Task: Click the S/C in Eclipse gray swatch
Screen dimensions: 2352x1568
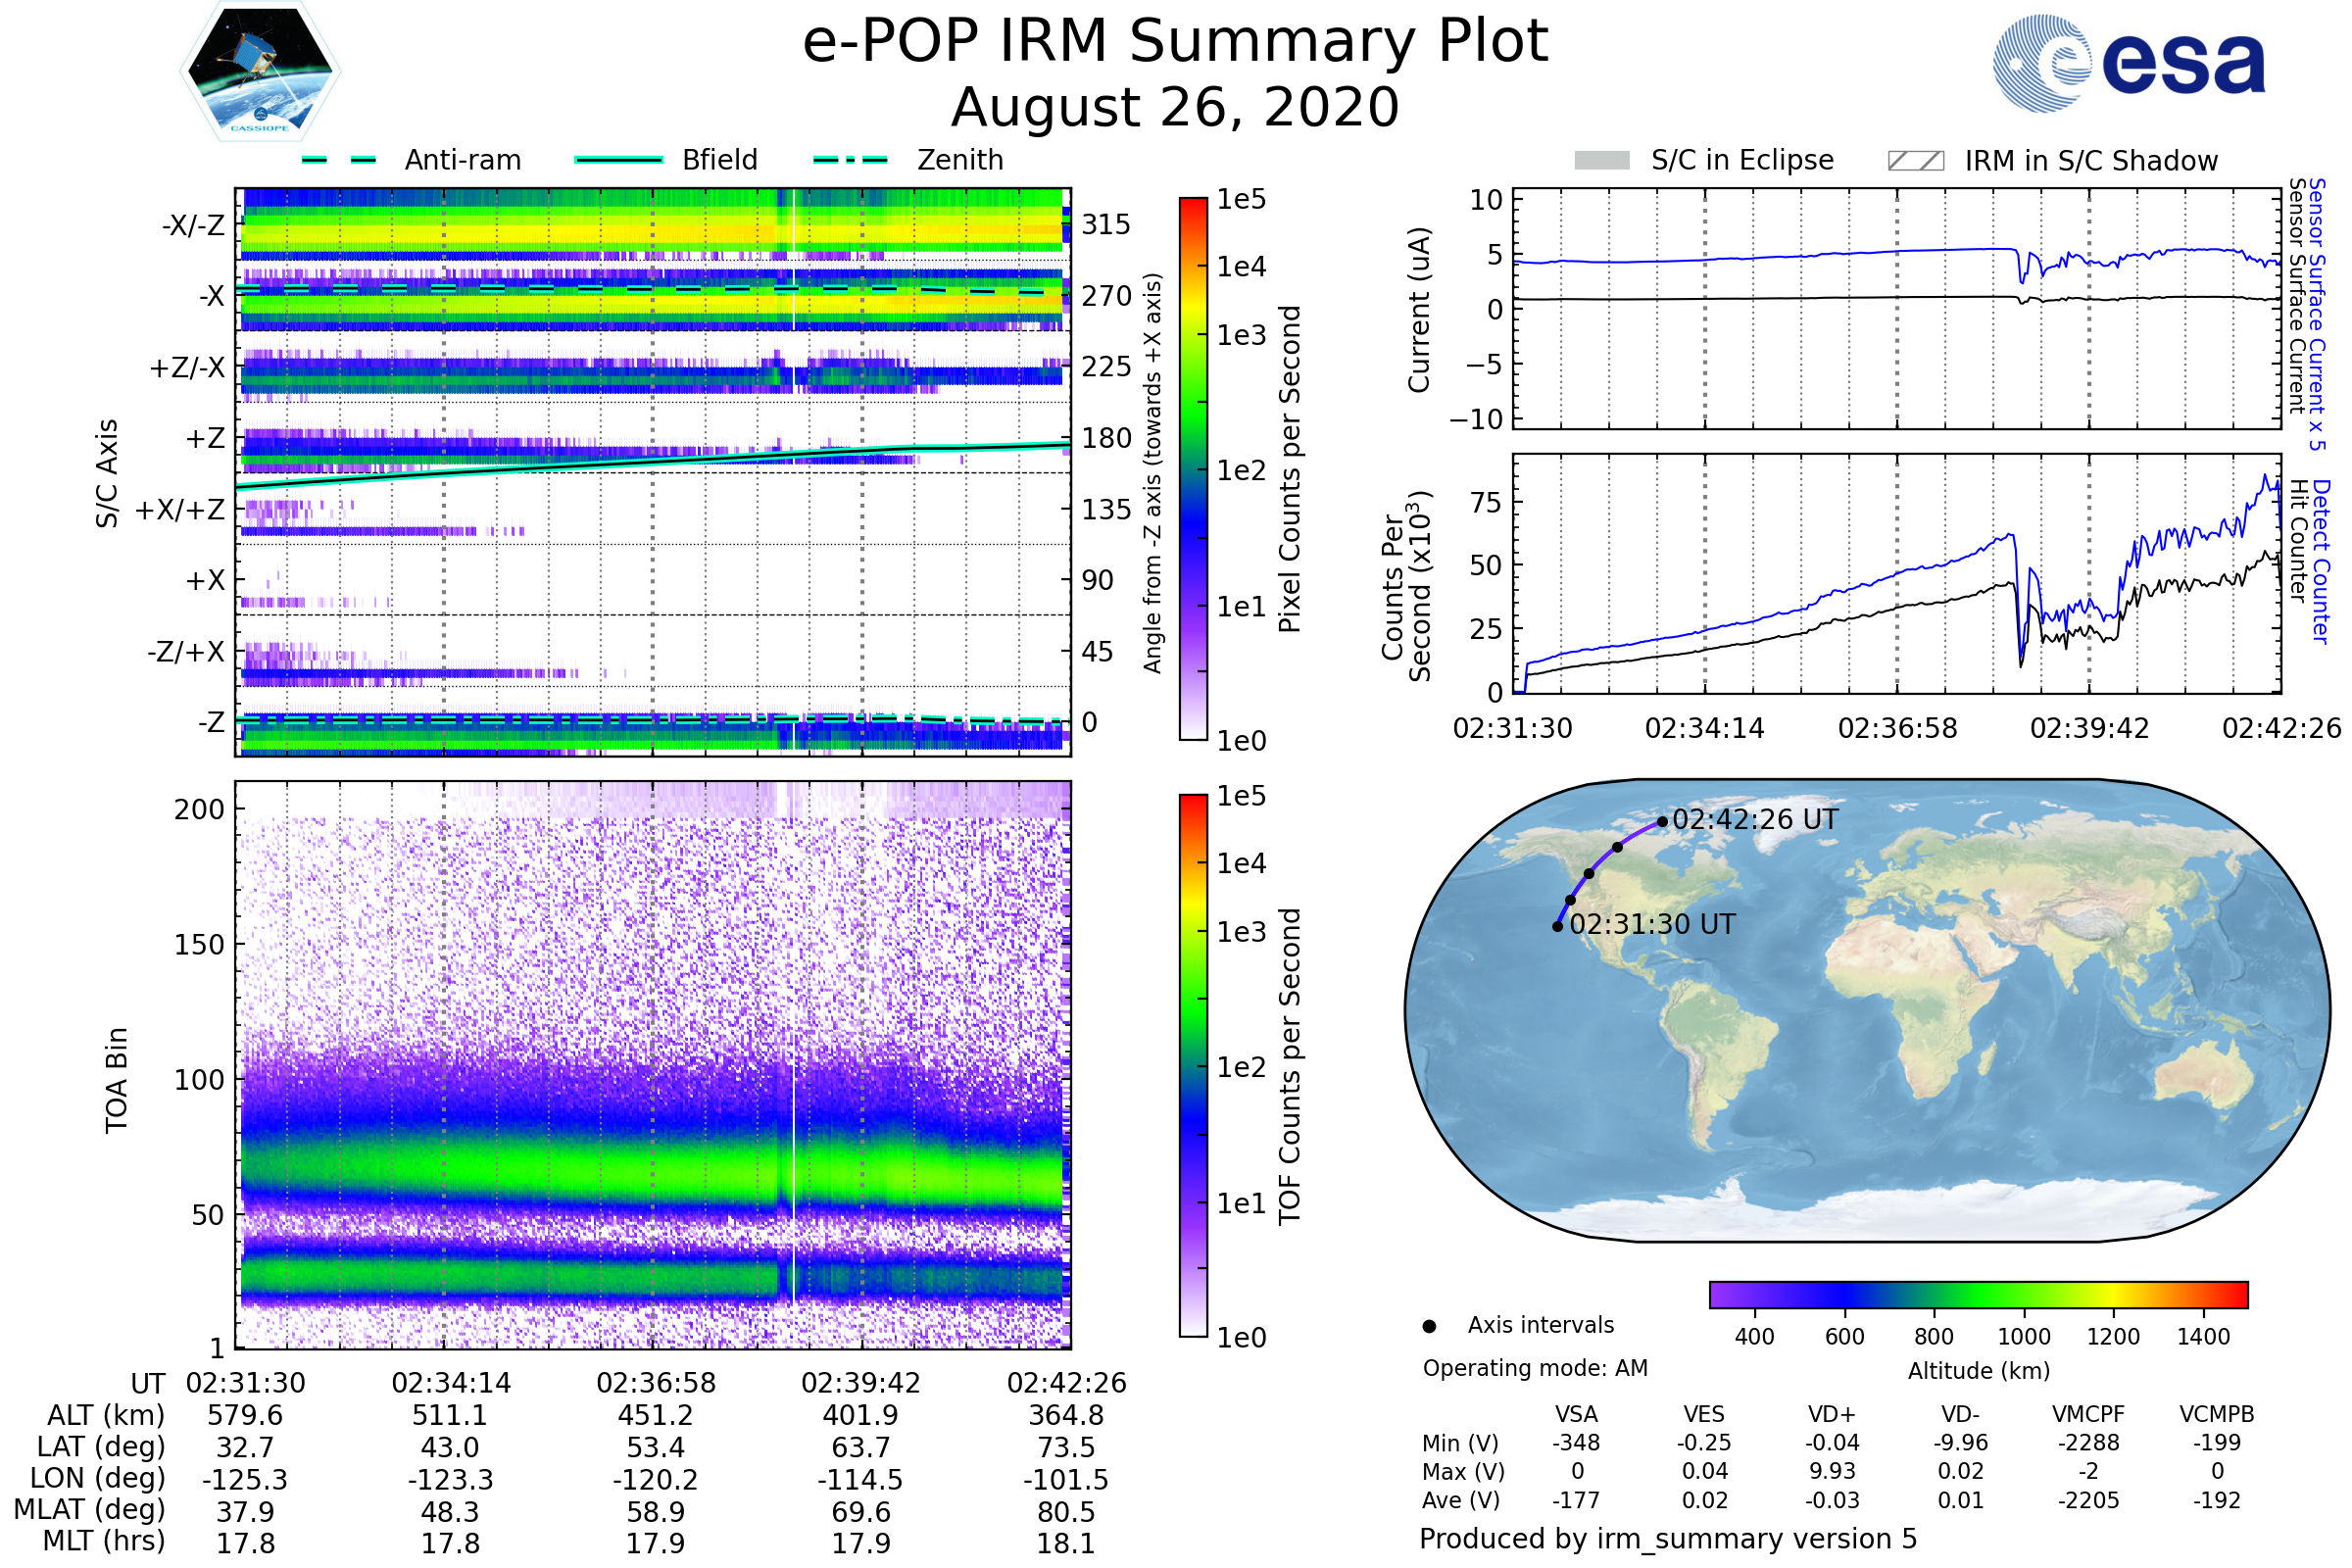Action: point(1601,161)
